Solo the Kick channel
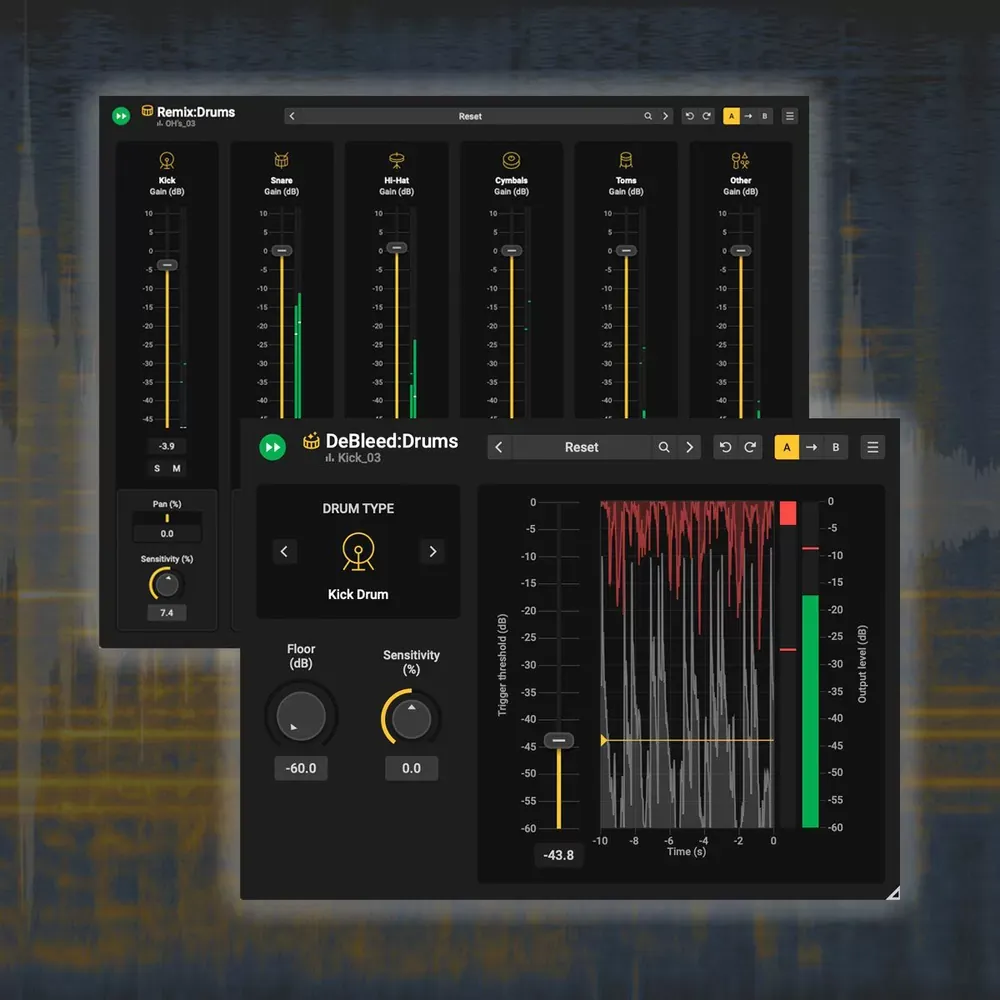Image resolution: width=1000 pixels, height=1000 pixels. click(x=158, y=469)
